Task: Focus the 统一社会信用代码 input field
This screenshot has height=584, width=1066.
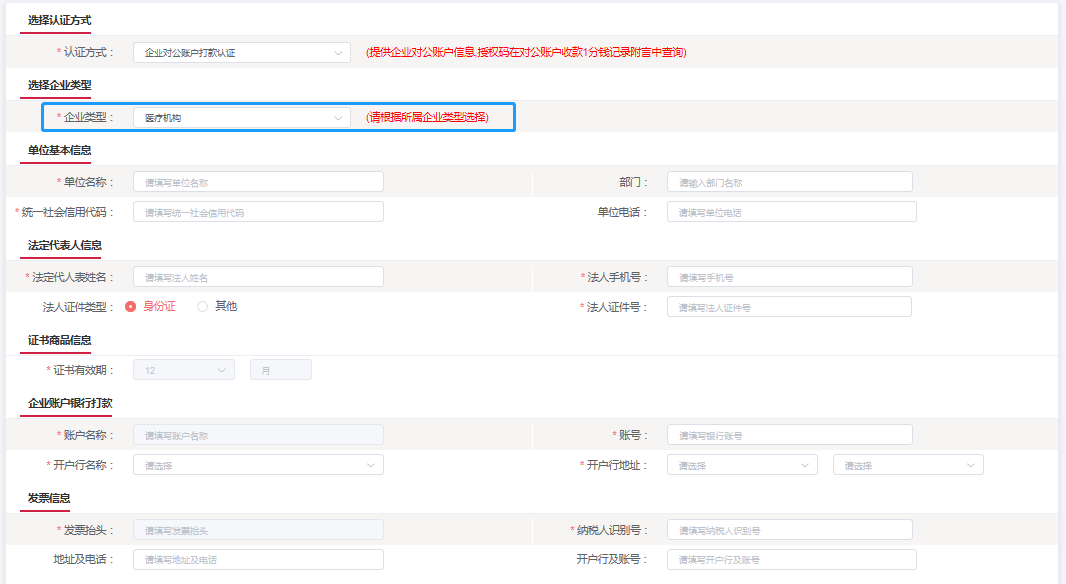Action: pos(258,212)
